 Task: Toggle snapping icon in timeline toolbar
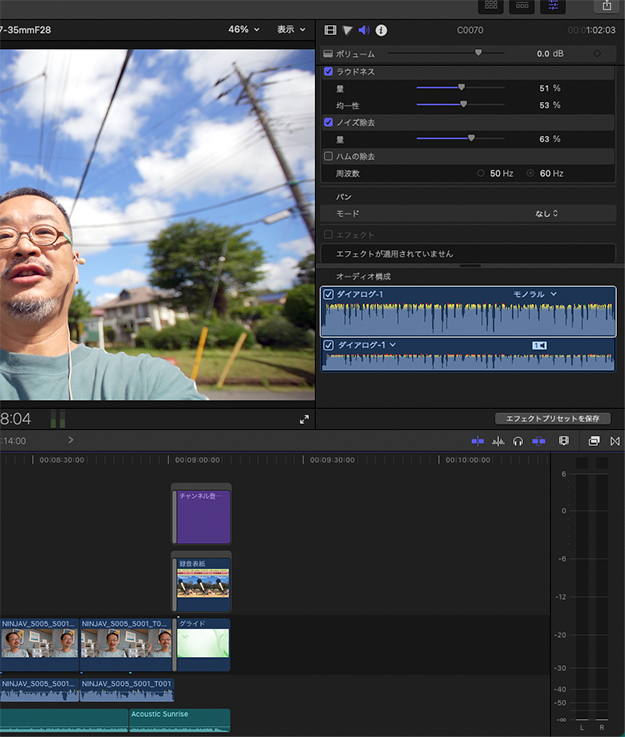tap(539, 441)
